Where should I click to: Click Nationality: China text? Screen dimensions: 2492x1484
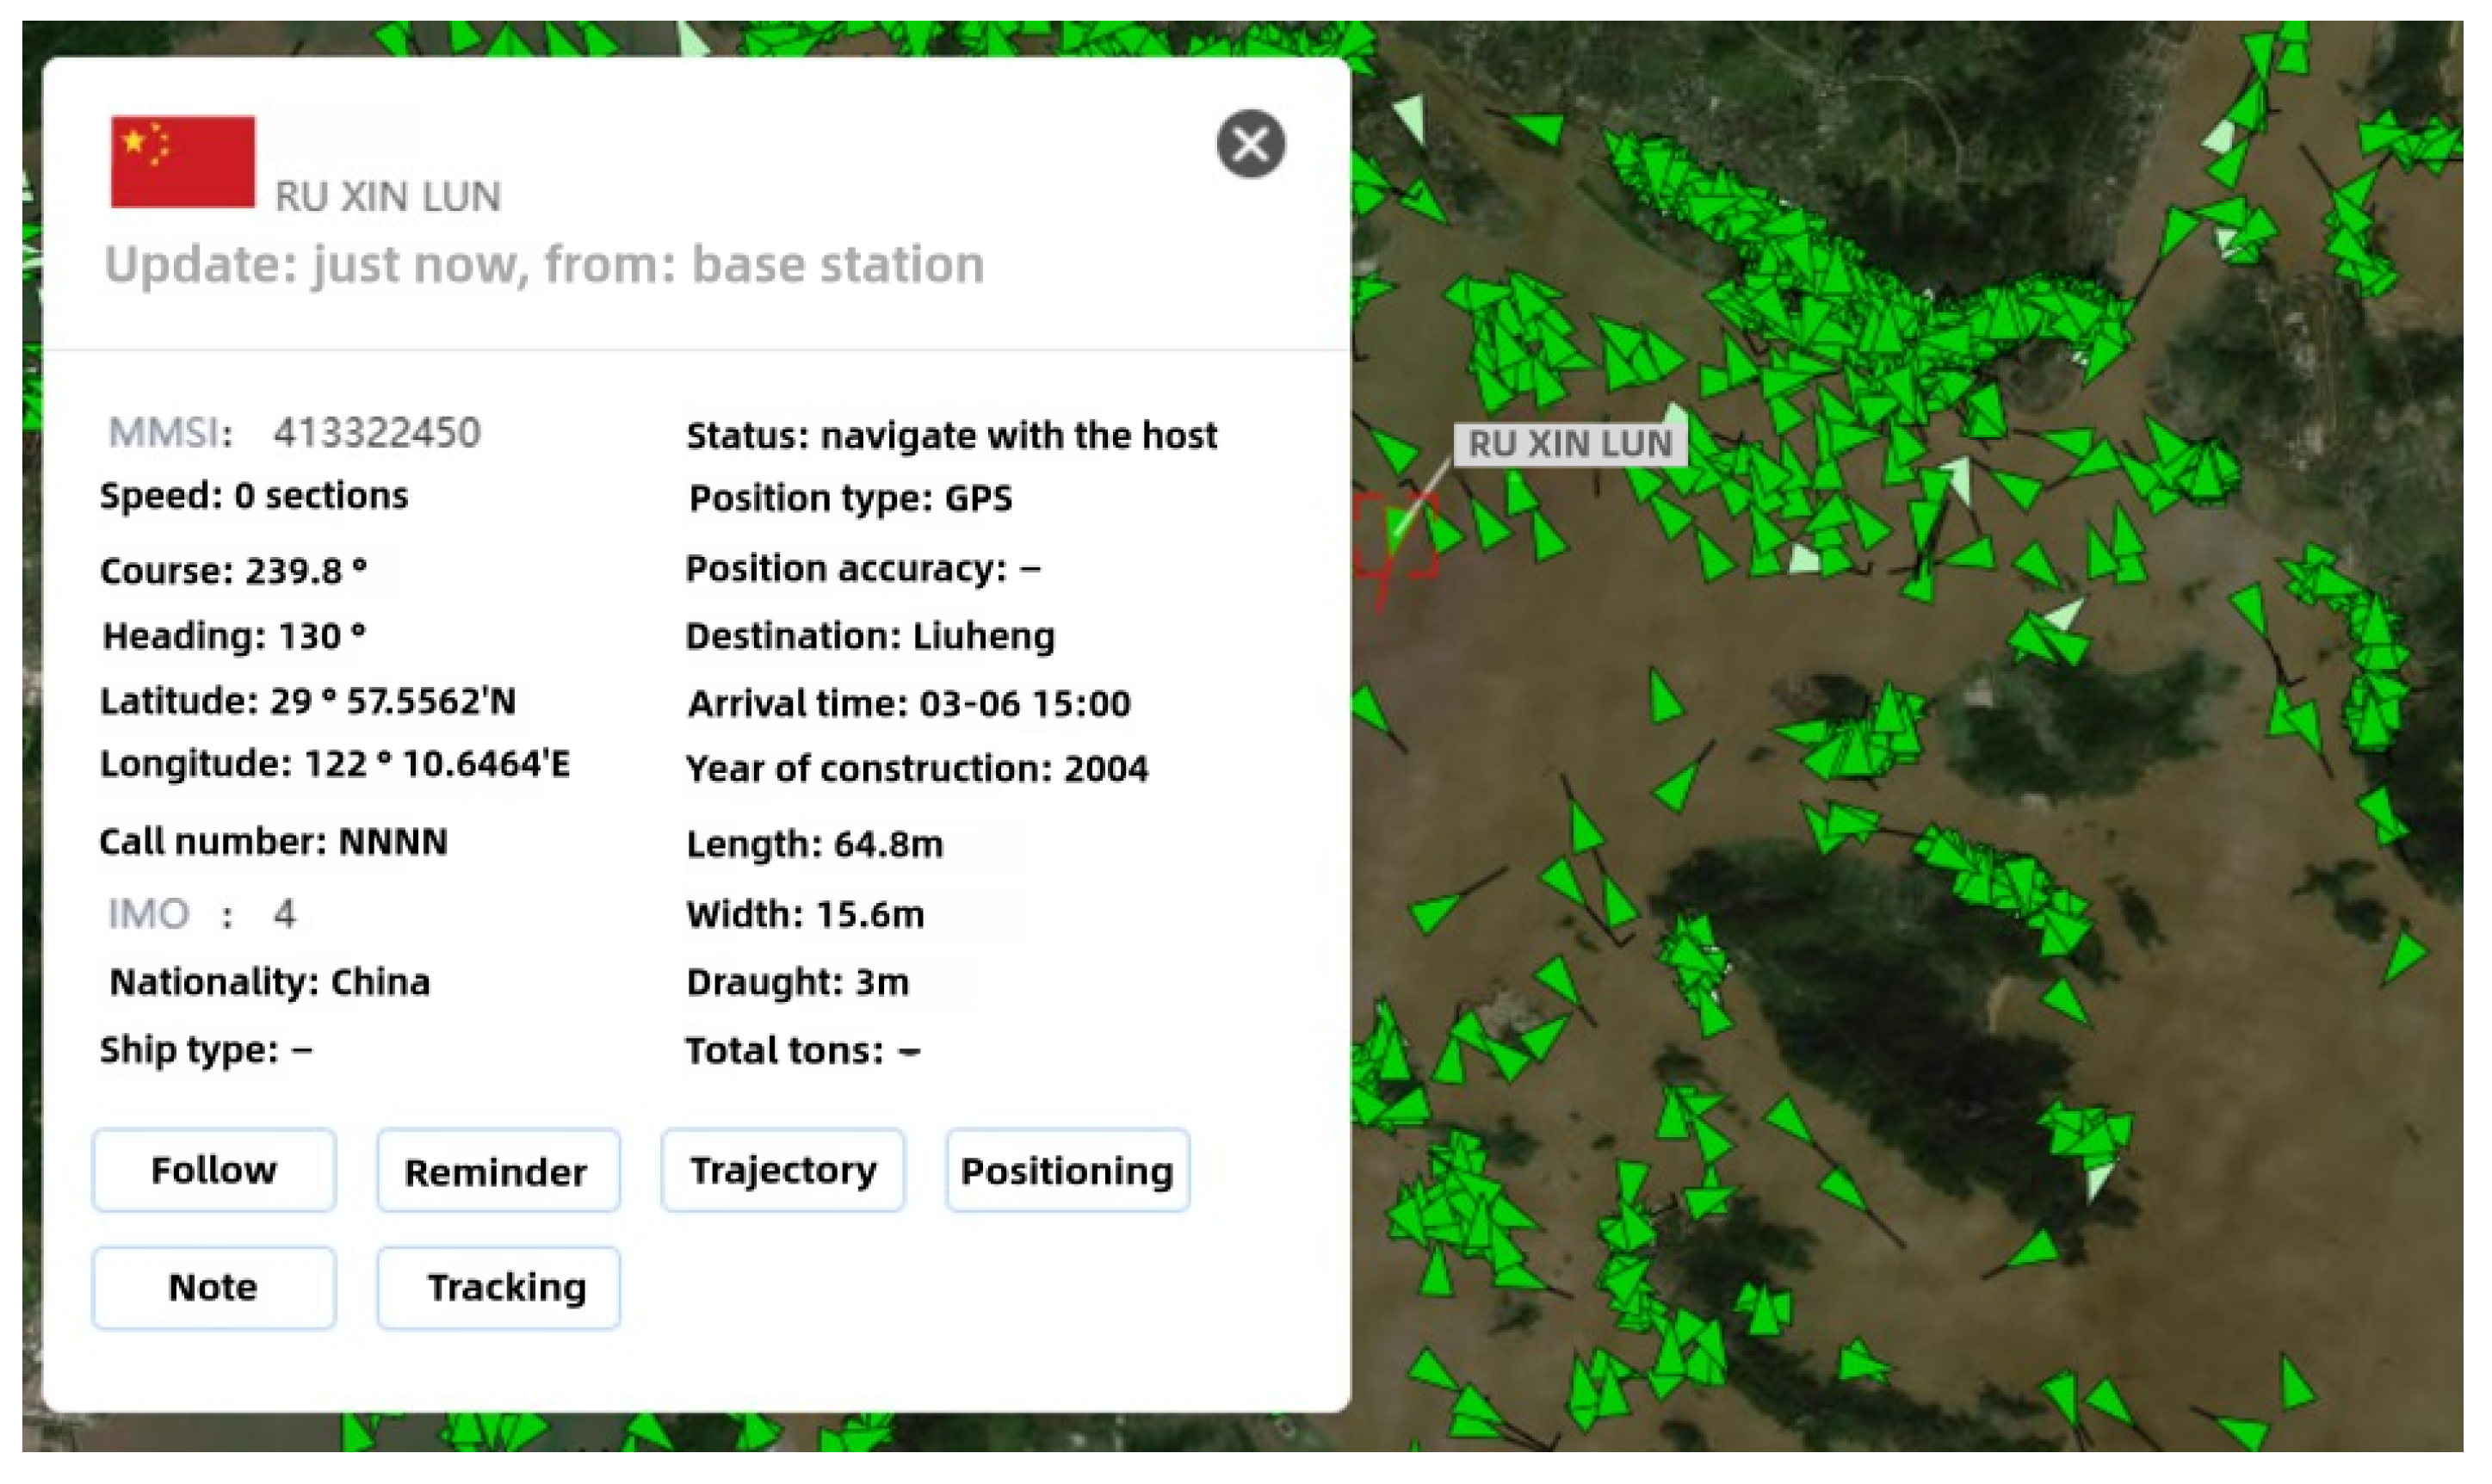point(270,983)
